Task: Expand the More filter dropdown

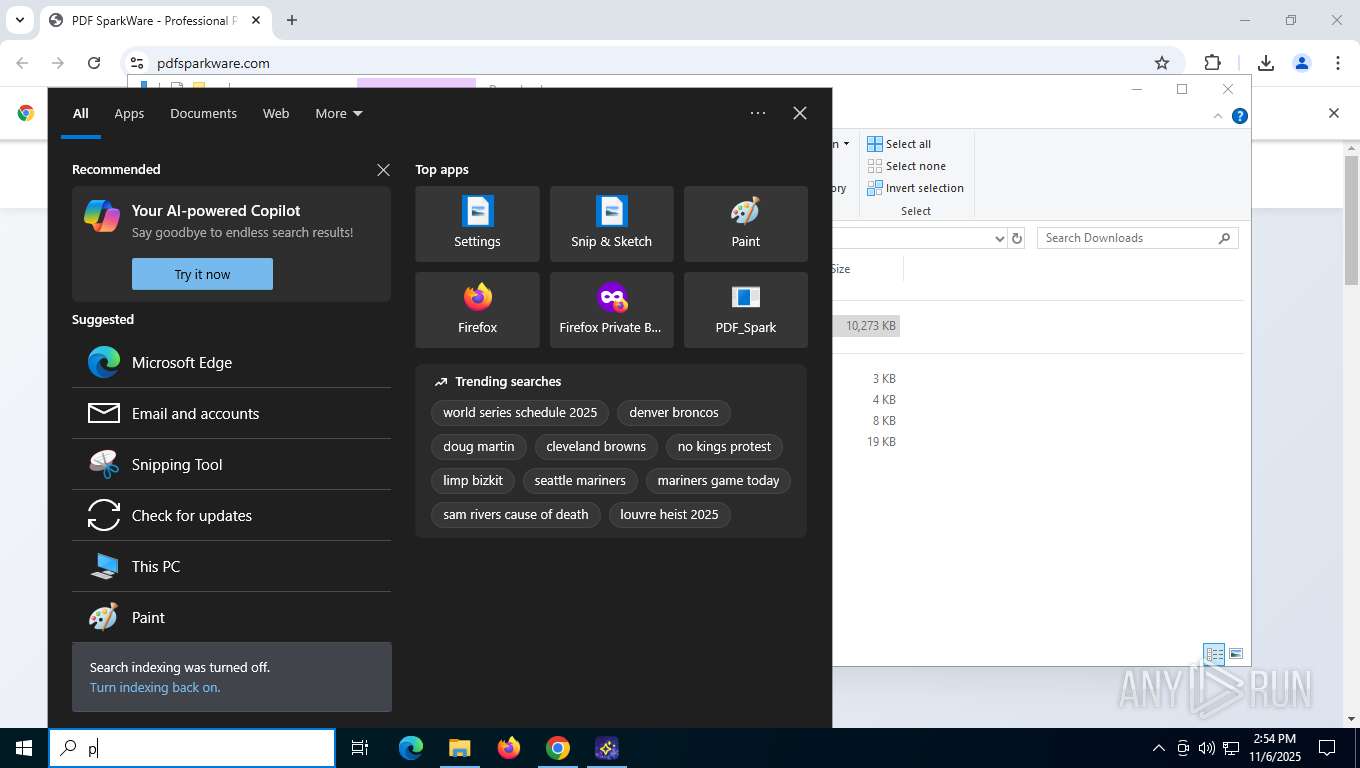Action: pos(339,113)
